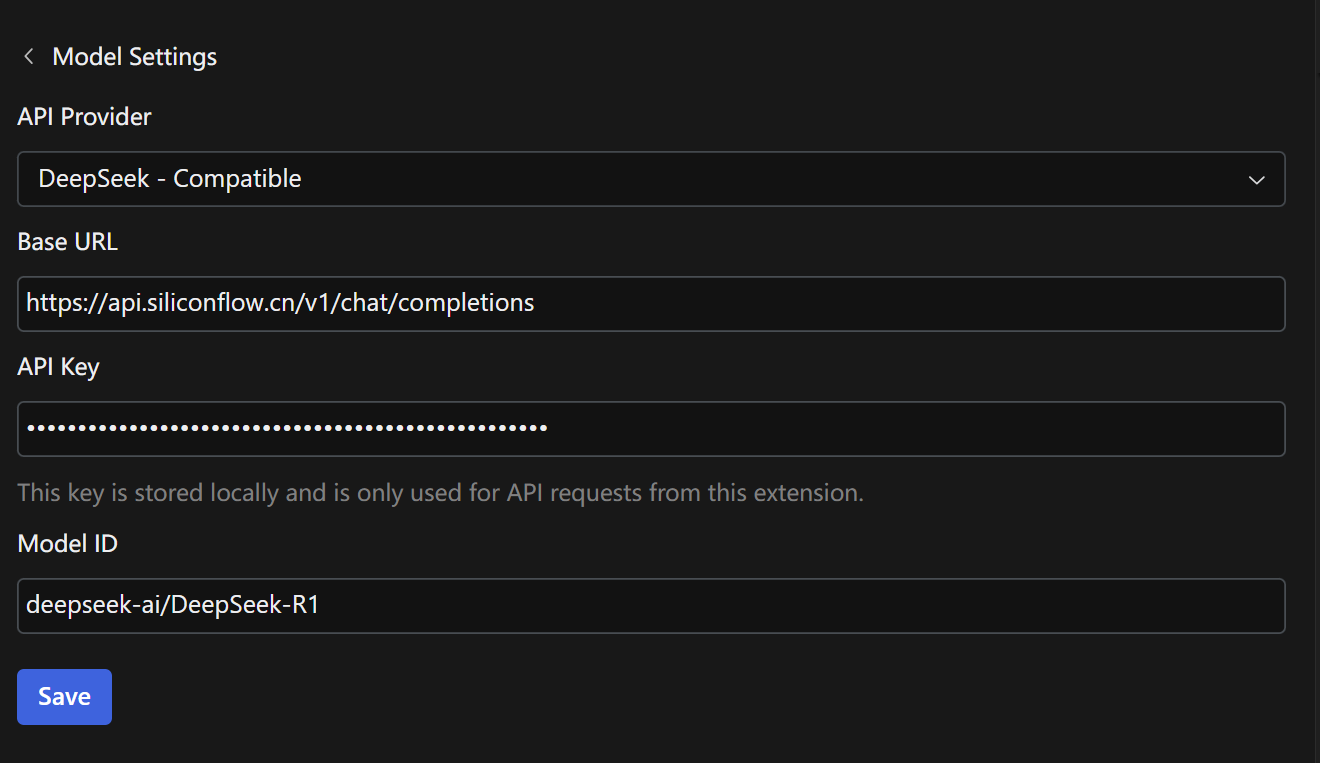Click the Base URL label
The width and height of the screenshot is (1320, 763).
tap(67, 242)
